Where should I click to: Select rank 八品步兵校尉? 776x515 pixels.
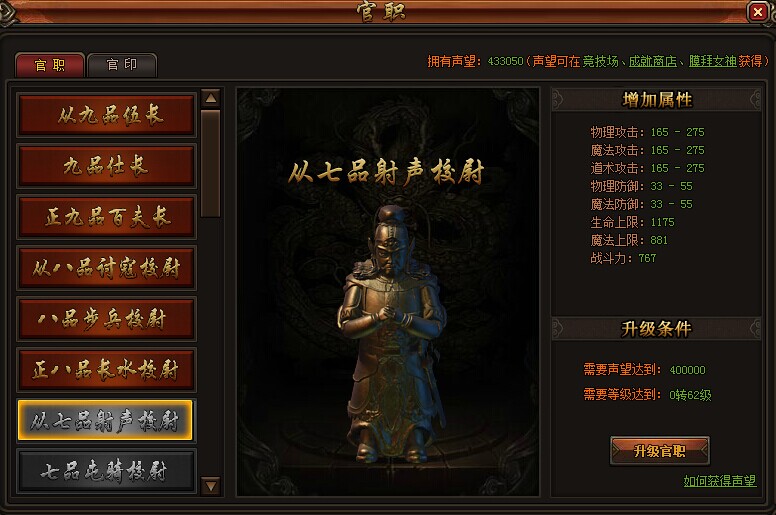coord(106,319)
